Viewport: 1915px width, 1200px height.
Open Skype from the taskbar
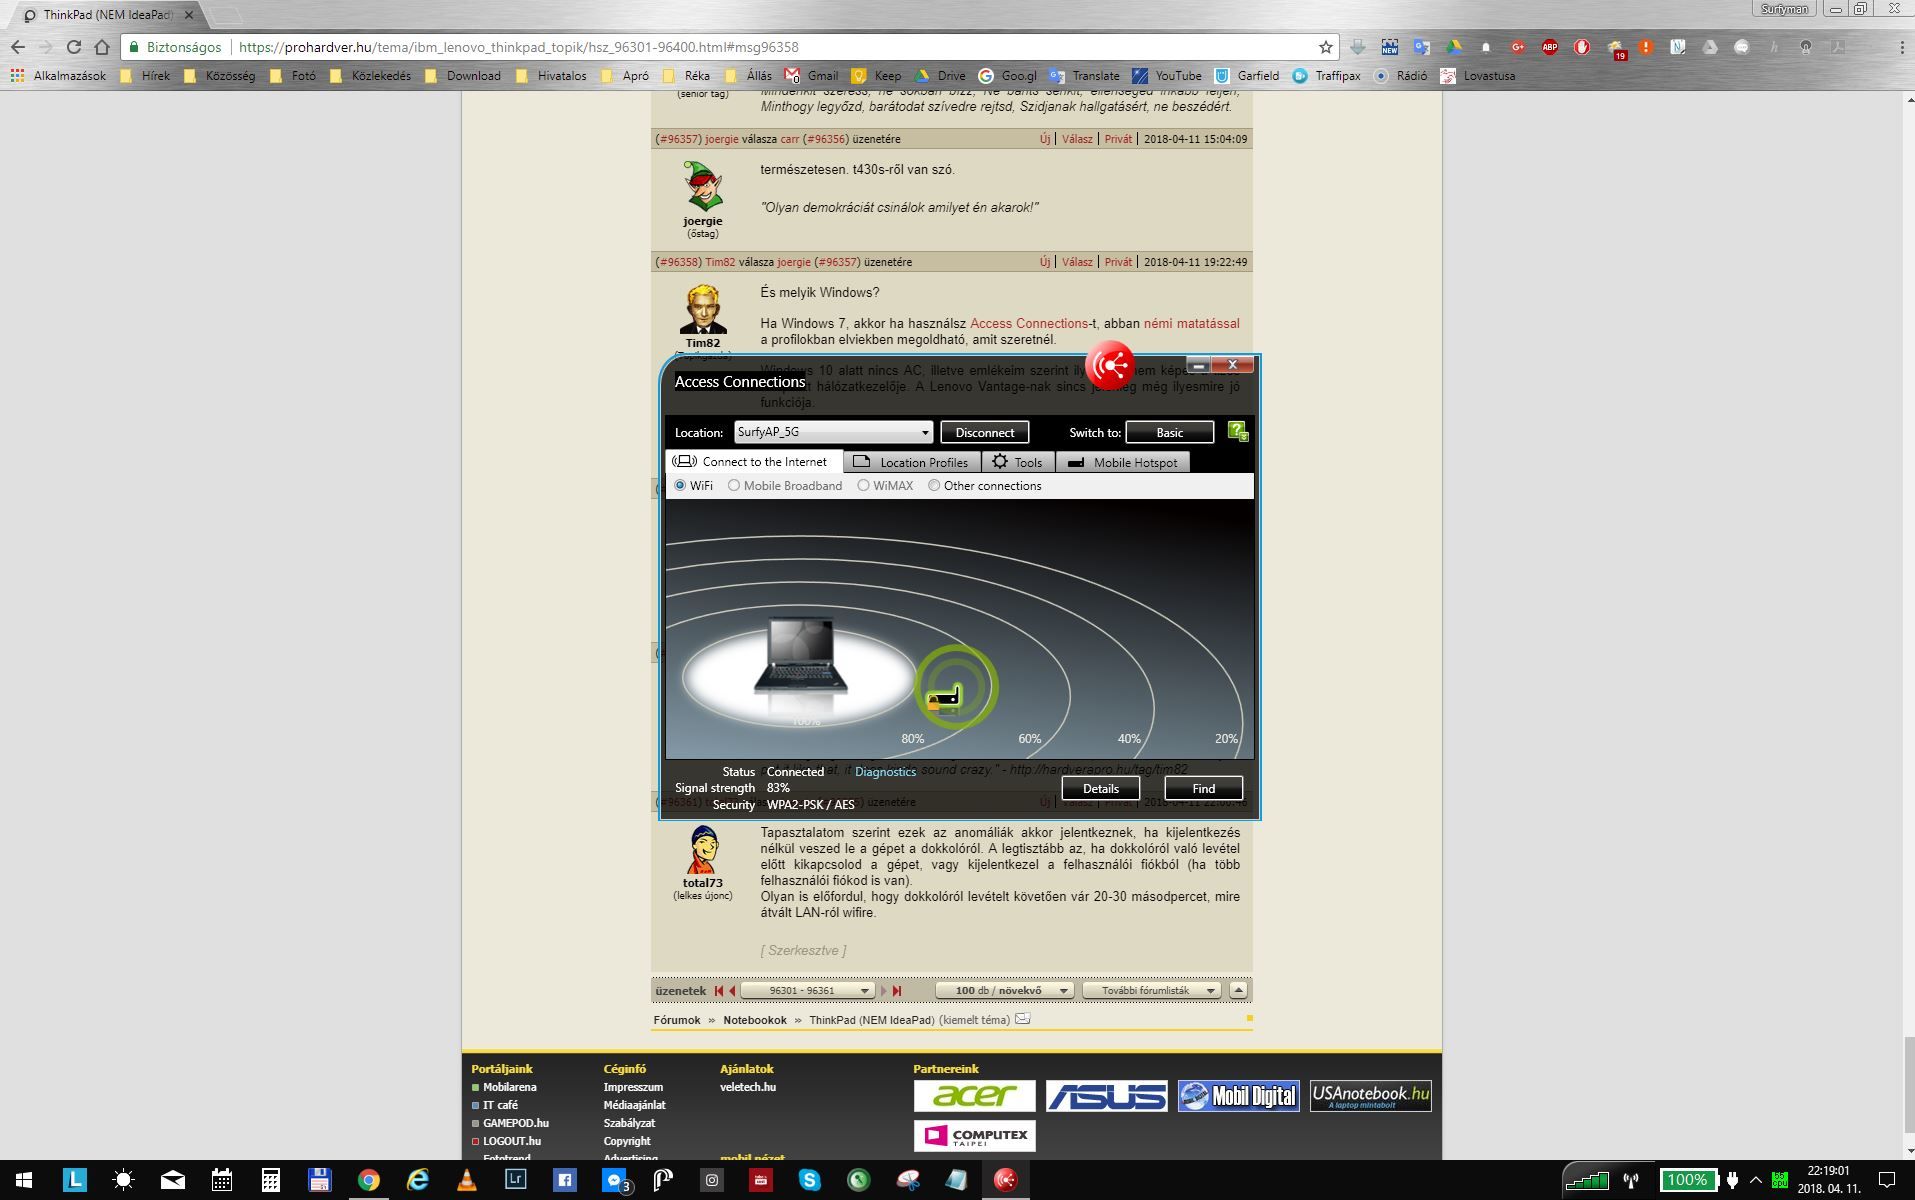(809, 1180)
